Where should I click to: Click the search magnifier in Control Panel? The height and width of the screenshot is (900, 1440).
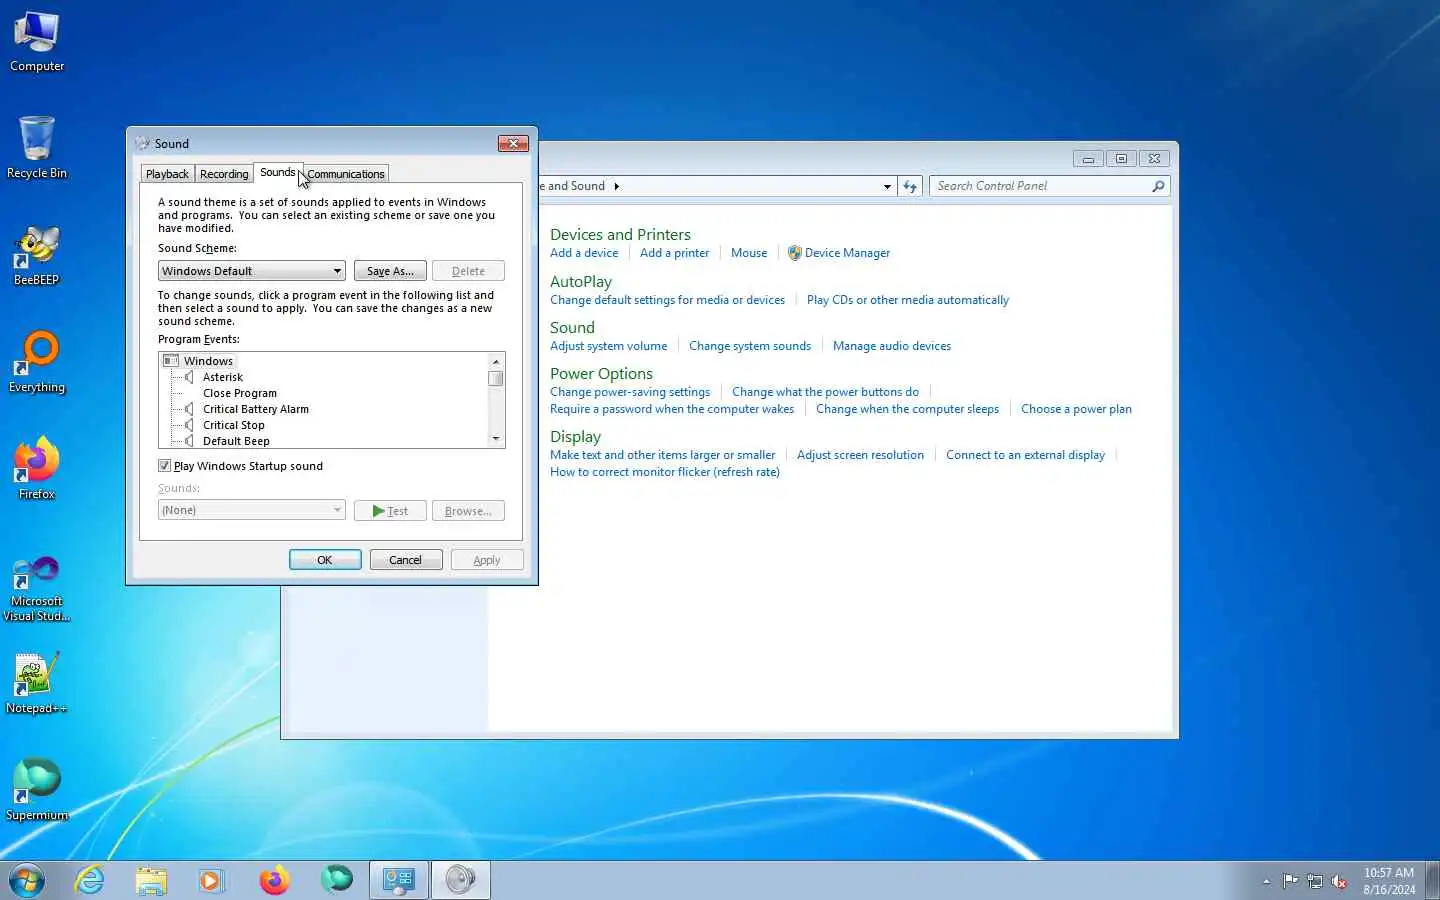(1158, 186)
